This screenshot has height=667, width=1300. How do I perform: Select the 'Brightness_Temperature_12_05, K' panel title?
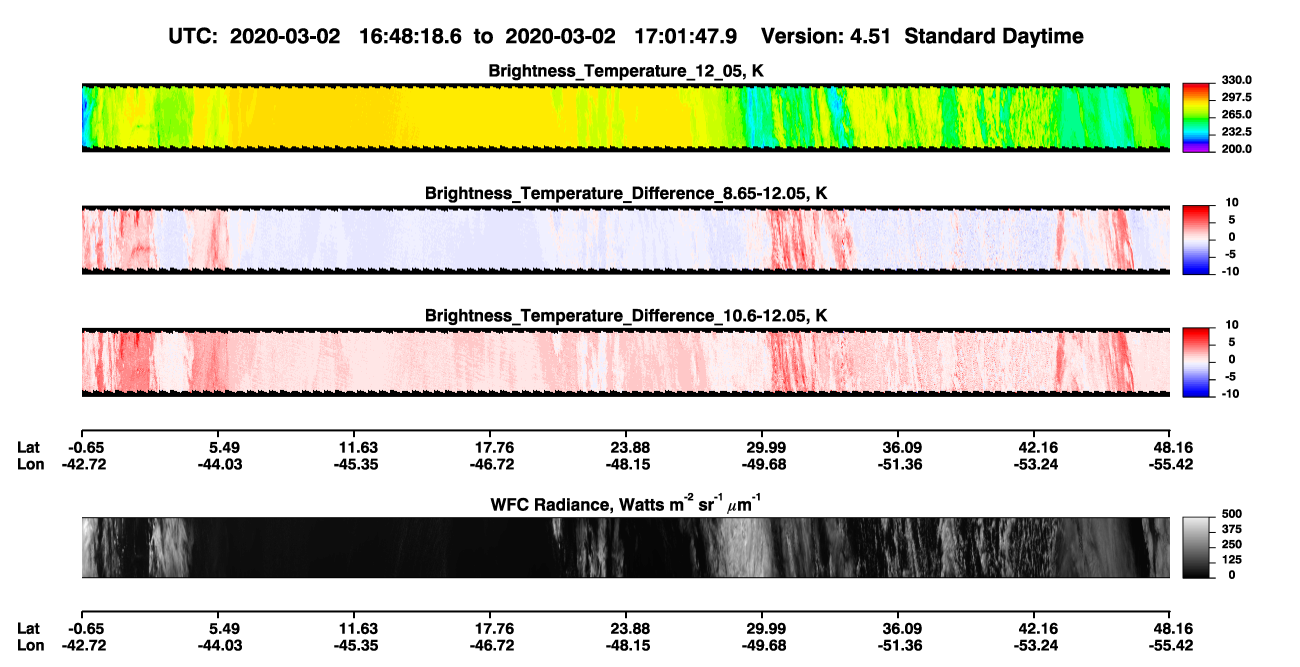626,70
